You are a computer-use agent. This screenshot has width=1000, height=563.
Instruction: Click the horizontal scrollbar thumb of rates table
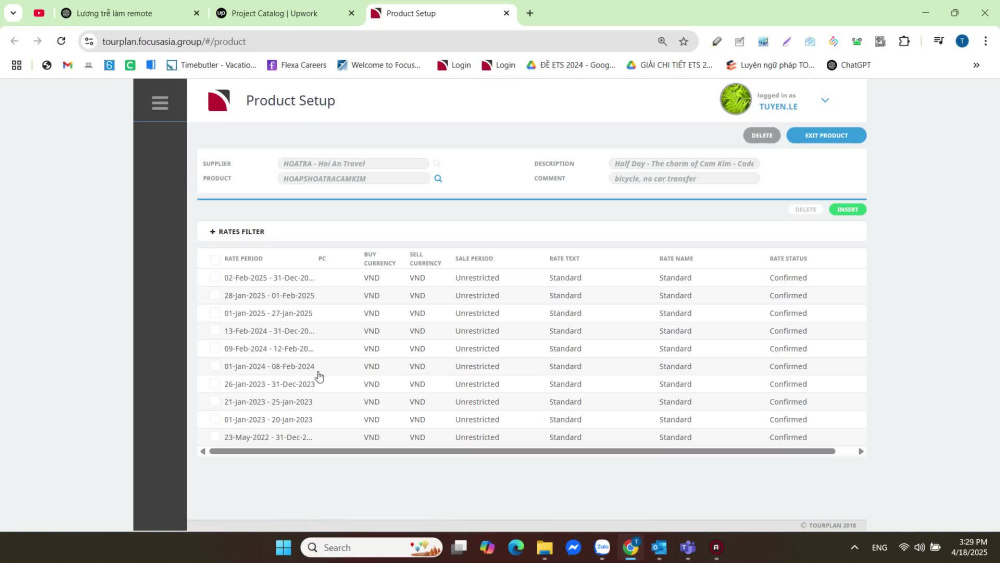pyautogui.click(x=522, y=451)
